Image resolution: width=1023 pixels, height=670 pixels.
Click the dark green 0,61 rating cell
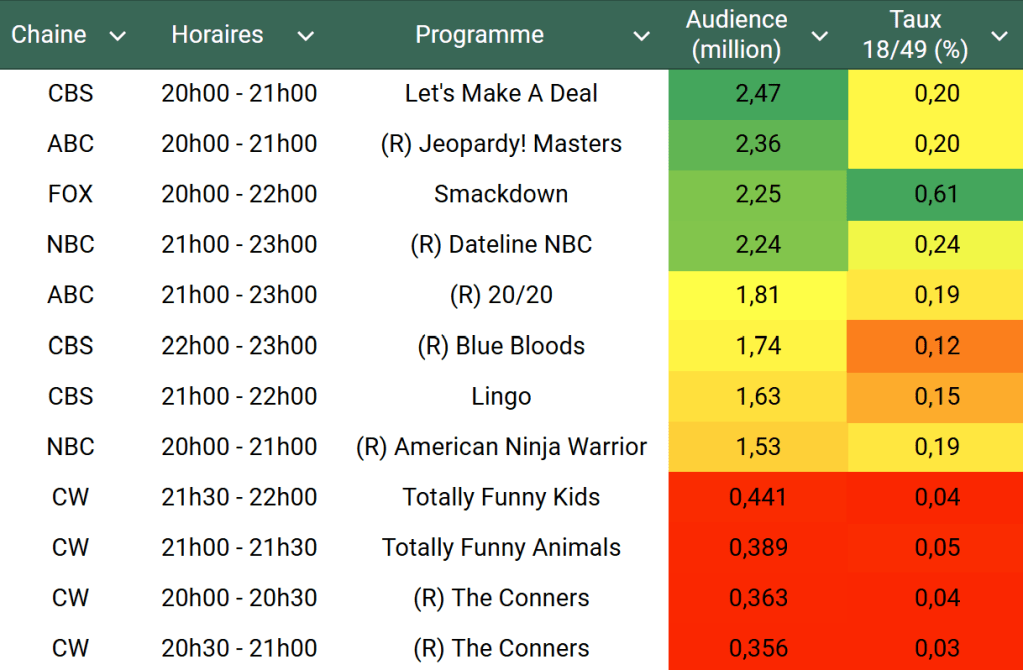(937, 194)
